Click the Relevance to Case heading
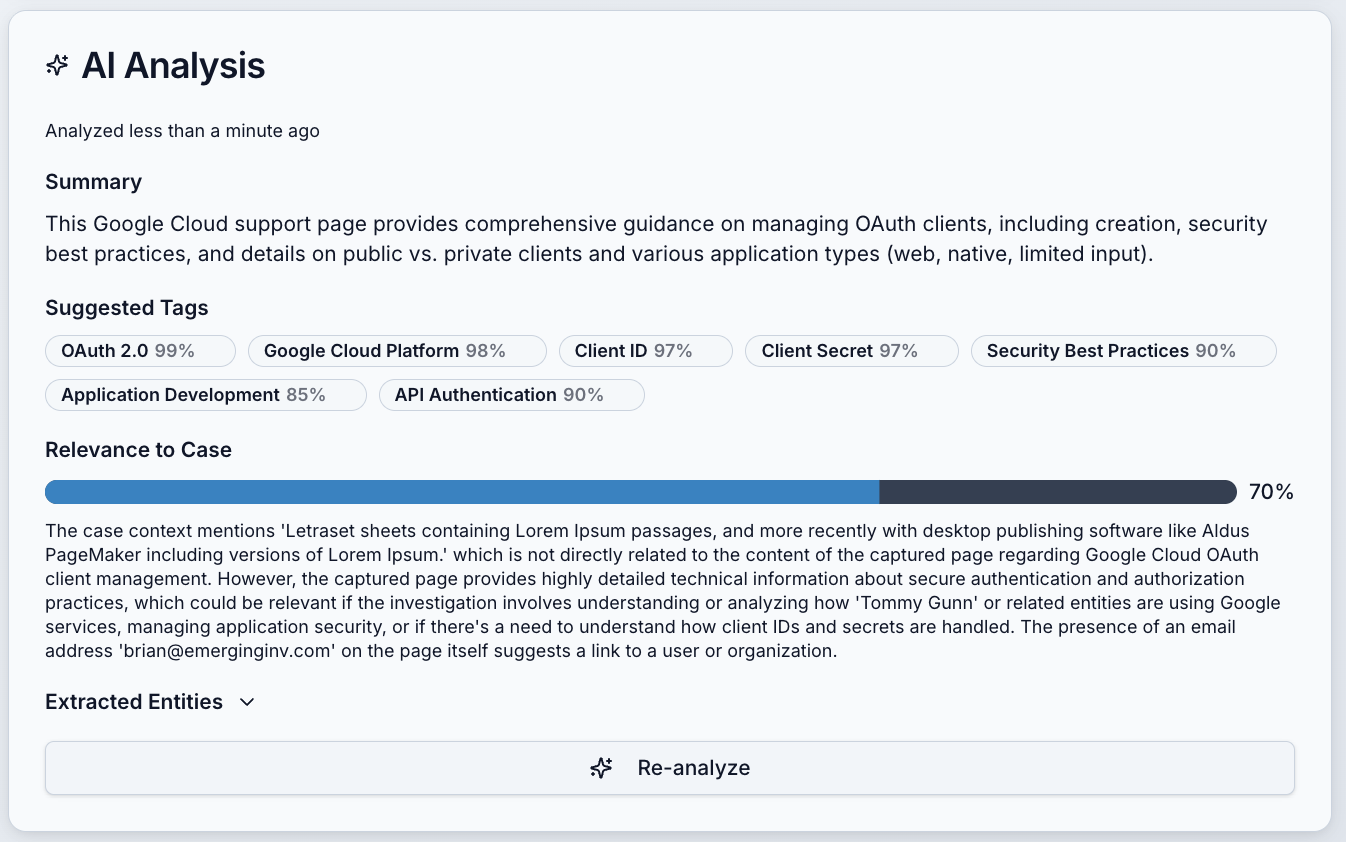Screen dimensions: 1346x842 [x=138, y=450]
